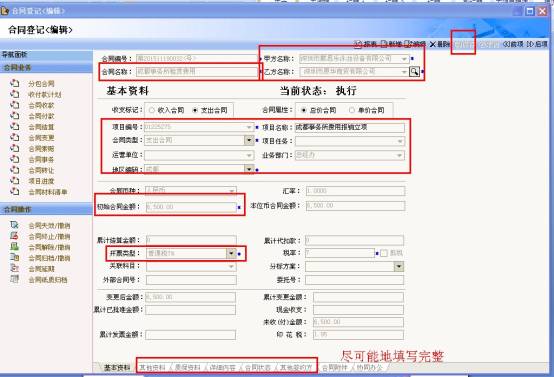Open the 合同结算 icon
This screenshot has width=554, height=377.
[14, 126]
